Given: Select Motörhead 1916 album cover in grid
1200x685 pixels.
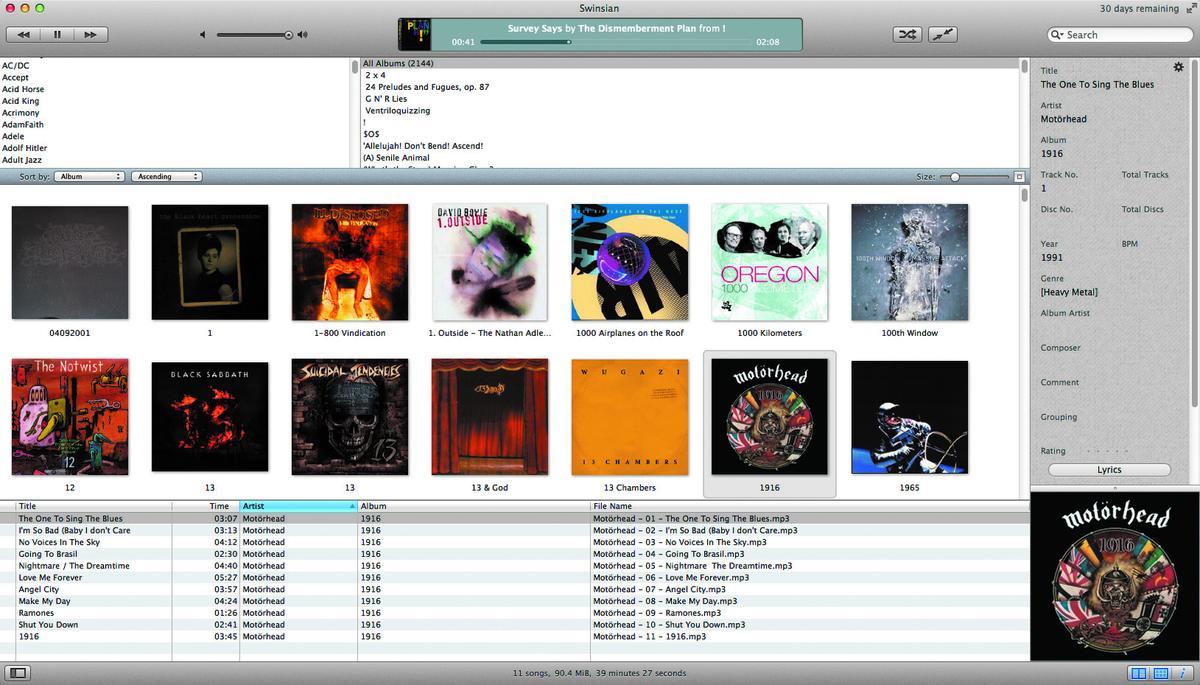Looking at the screenshot, I should coord(770,417).
